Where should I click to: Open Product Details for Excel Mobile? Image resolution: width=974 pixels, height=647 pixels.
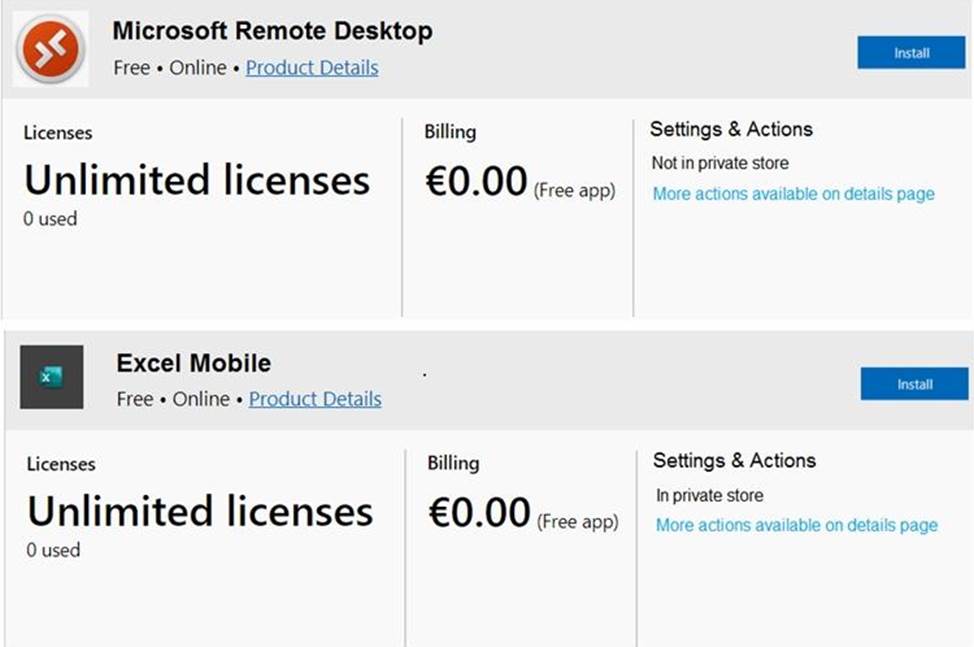pyautogui.click(x=315, y=399)
